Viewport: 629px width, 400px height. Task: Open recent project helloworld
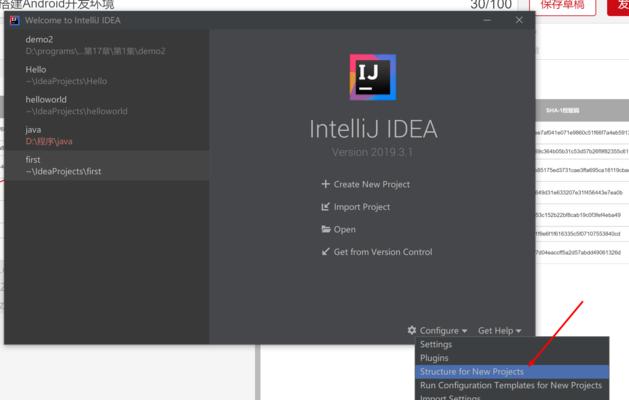pos(107,105)
